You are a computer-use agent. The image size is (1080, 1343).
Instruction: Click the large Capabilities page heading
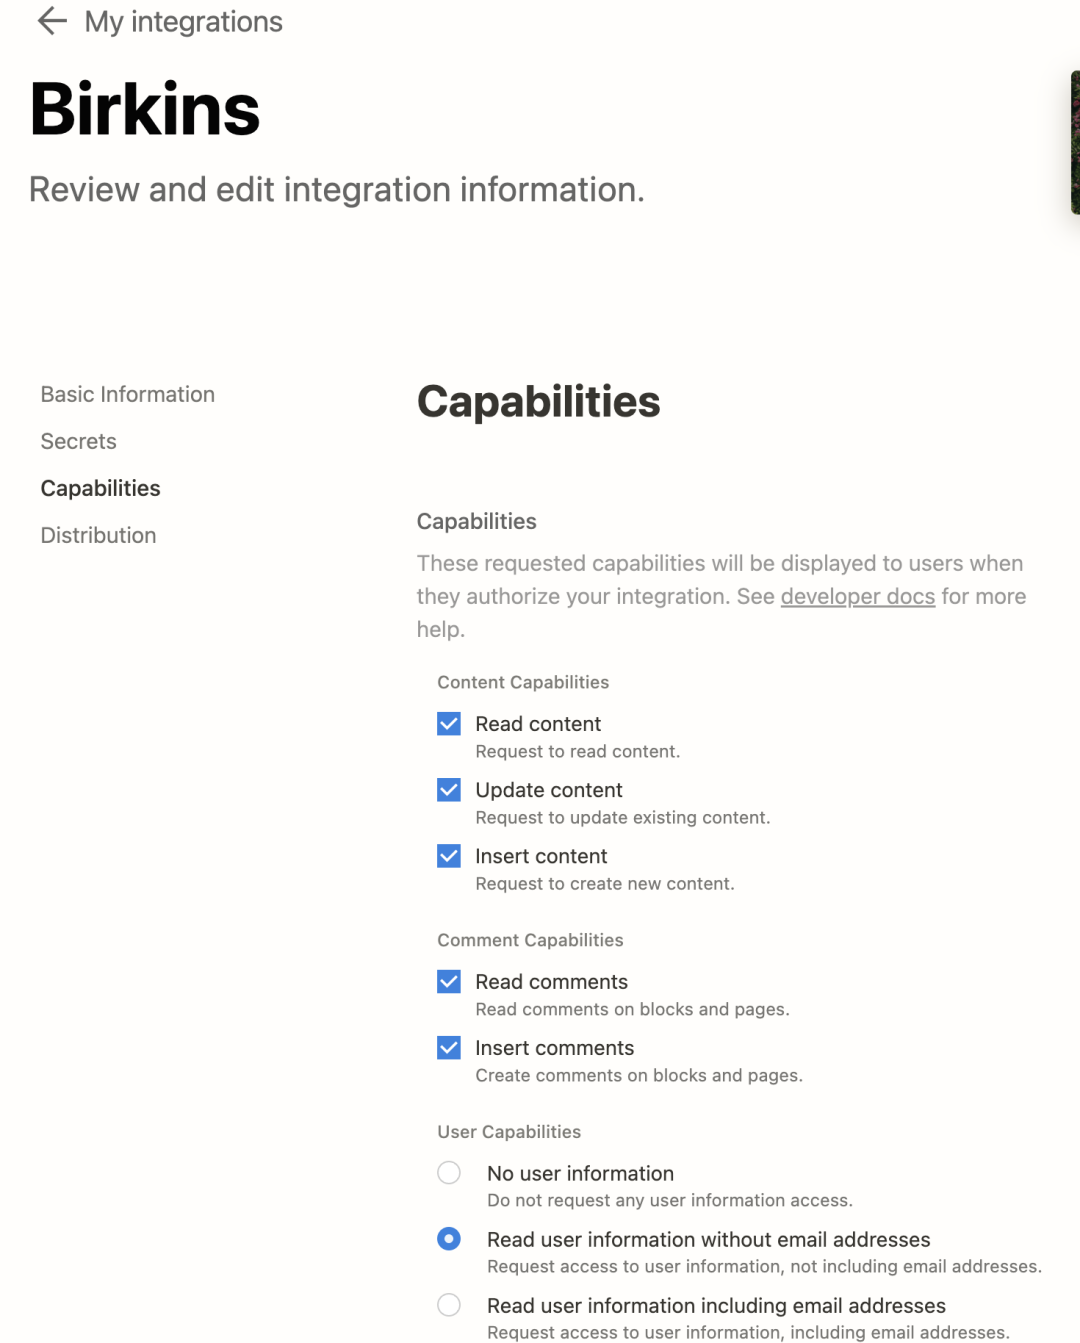[x=538, y=402]
